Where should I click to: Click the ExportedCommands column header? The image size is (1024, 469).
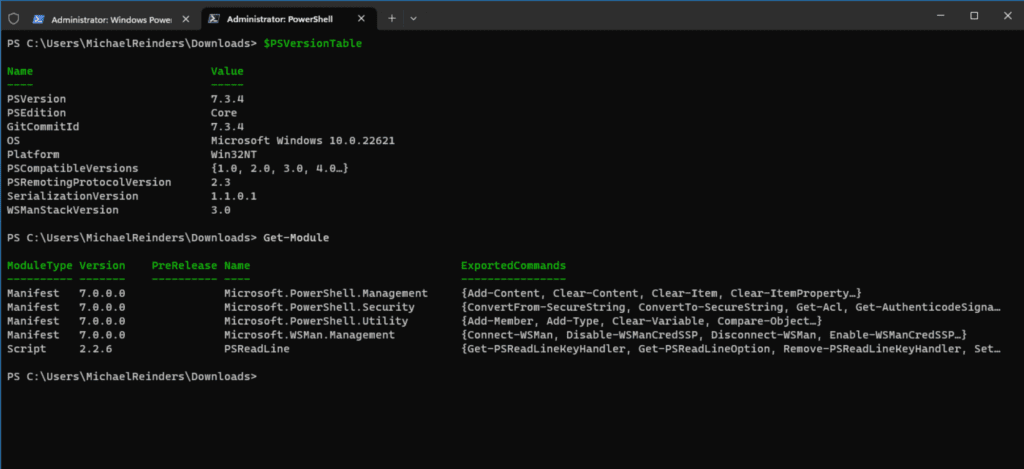pos(513,266)
